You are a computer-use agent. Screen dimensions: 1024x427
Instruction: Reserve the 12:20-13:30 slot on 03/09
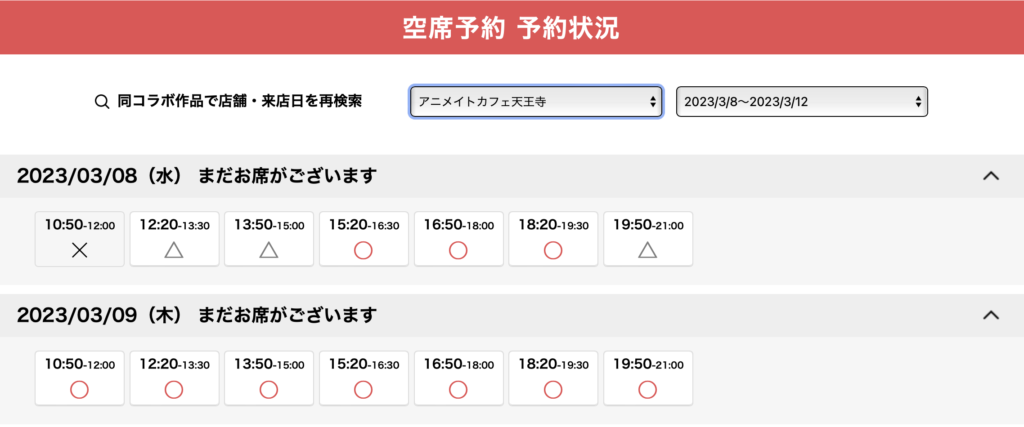point(174,378)
